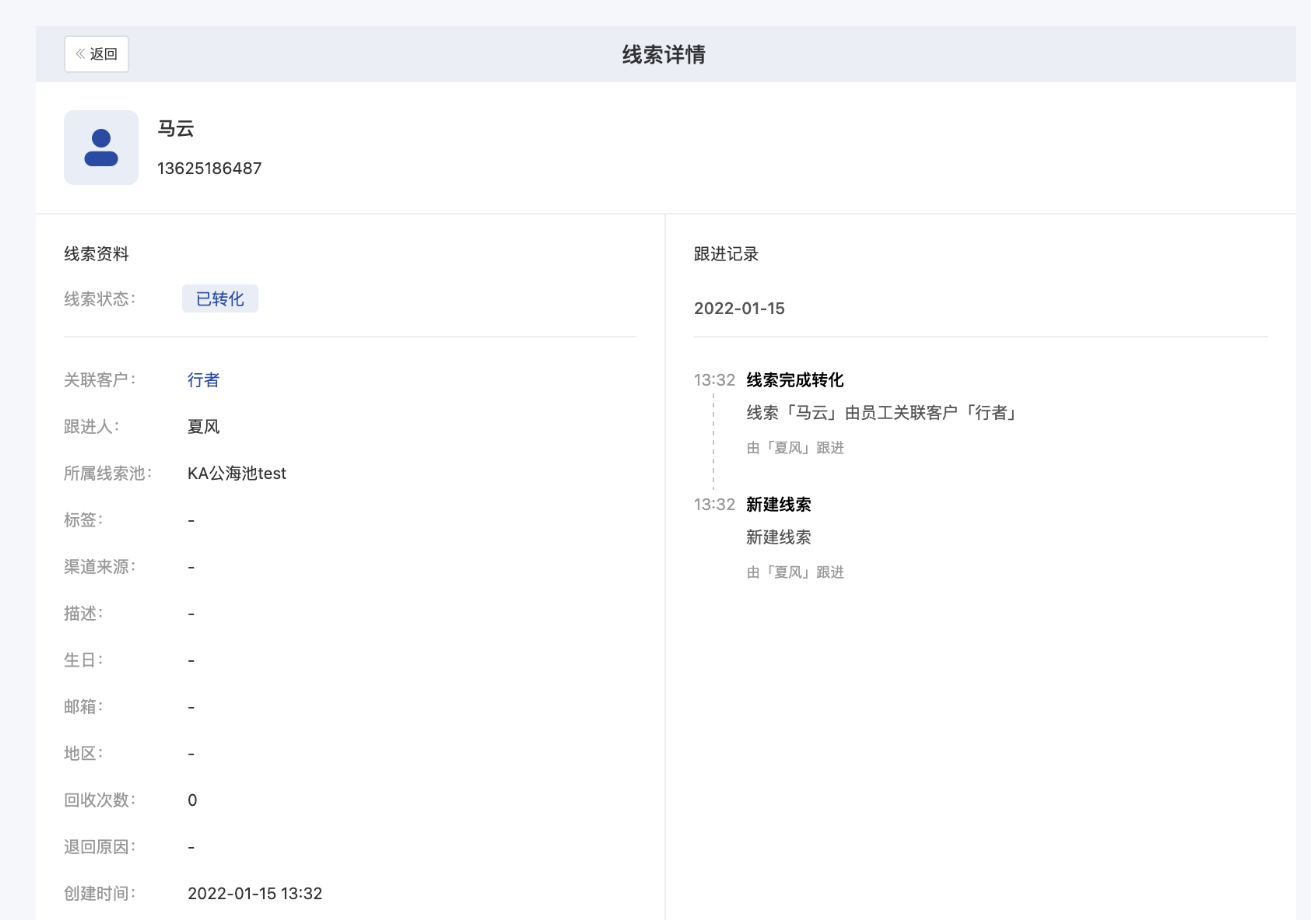
Task: Click the 关联客户 field label
Action: click(x=100, y=380)
